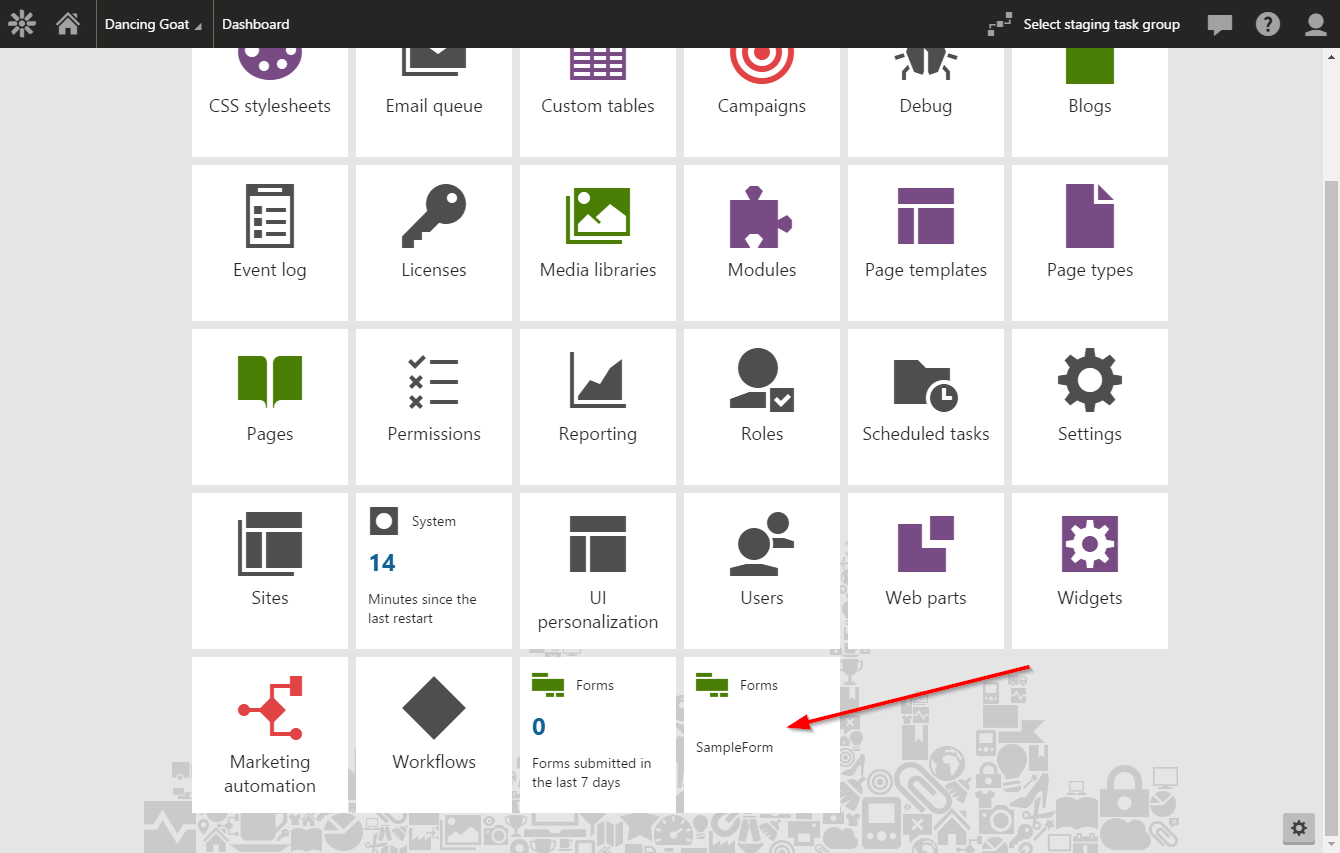
Task: Open the Sites tile
Action: (270, 570)
